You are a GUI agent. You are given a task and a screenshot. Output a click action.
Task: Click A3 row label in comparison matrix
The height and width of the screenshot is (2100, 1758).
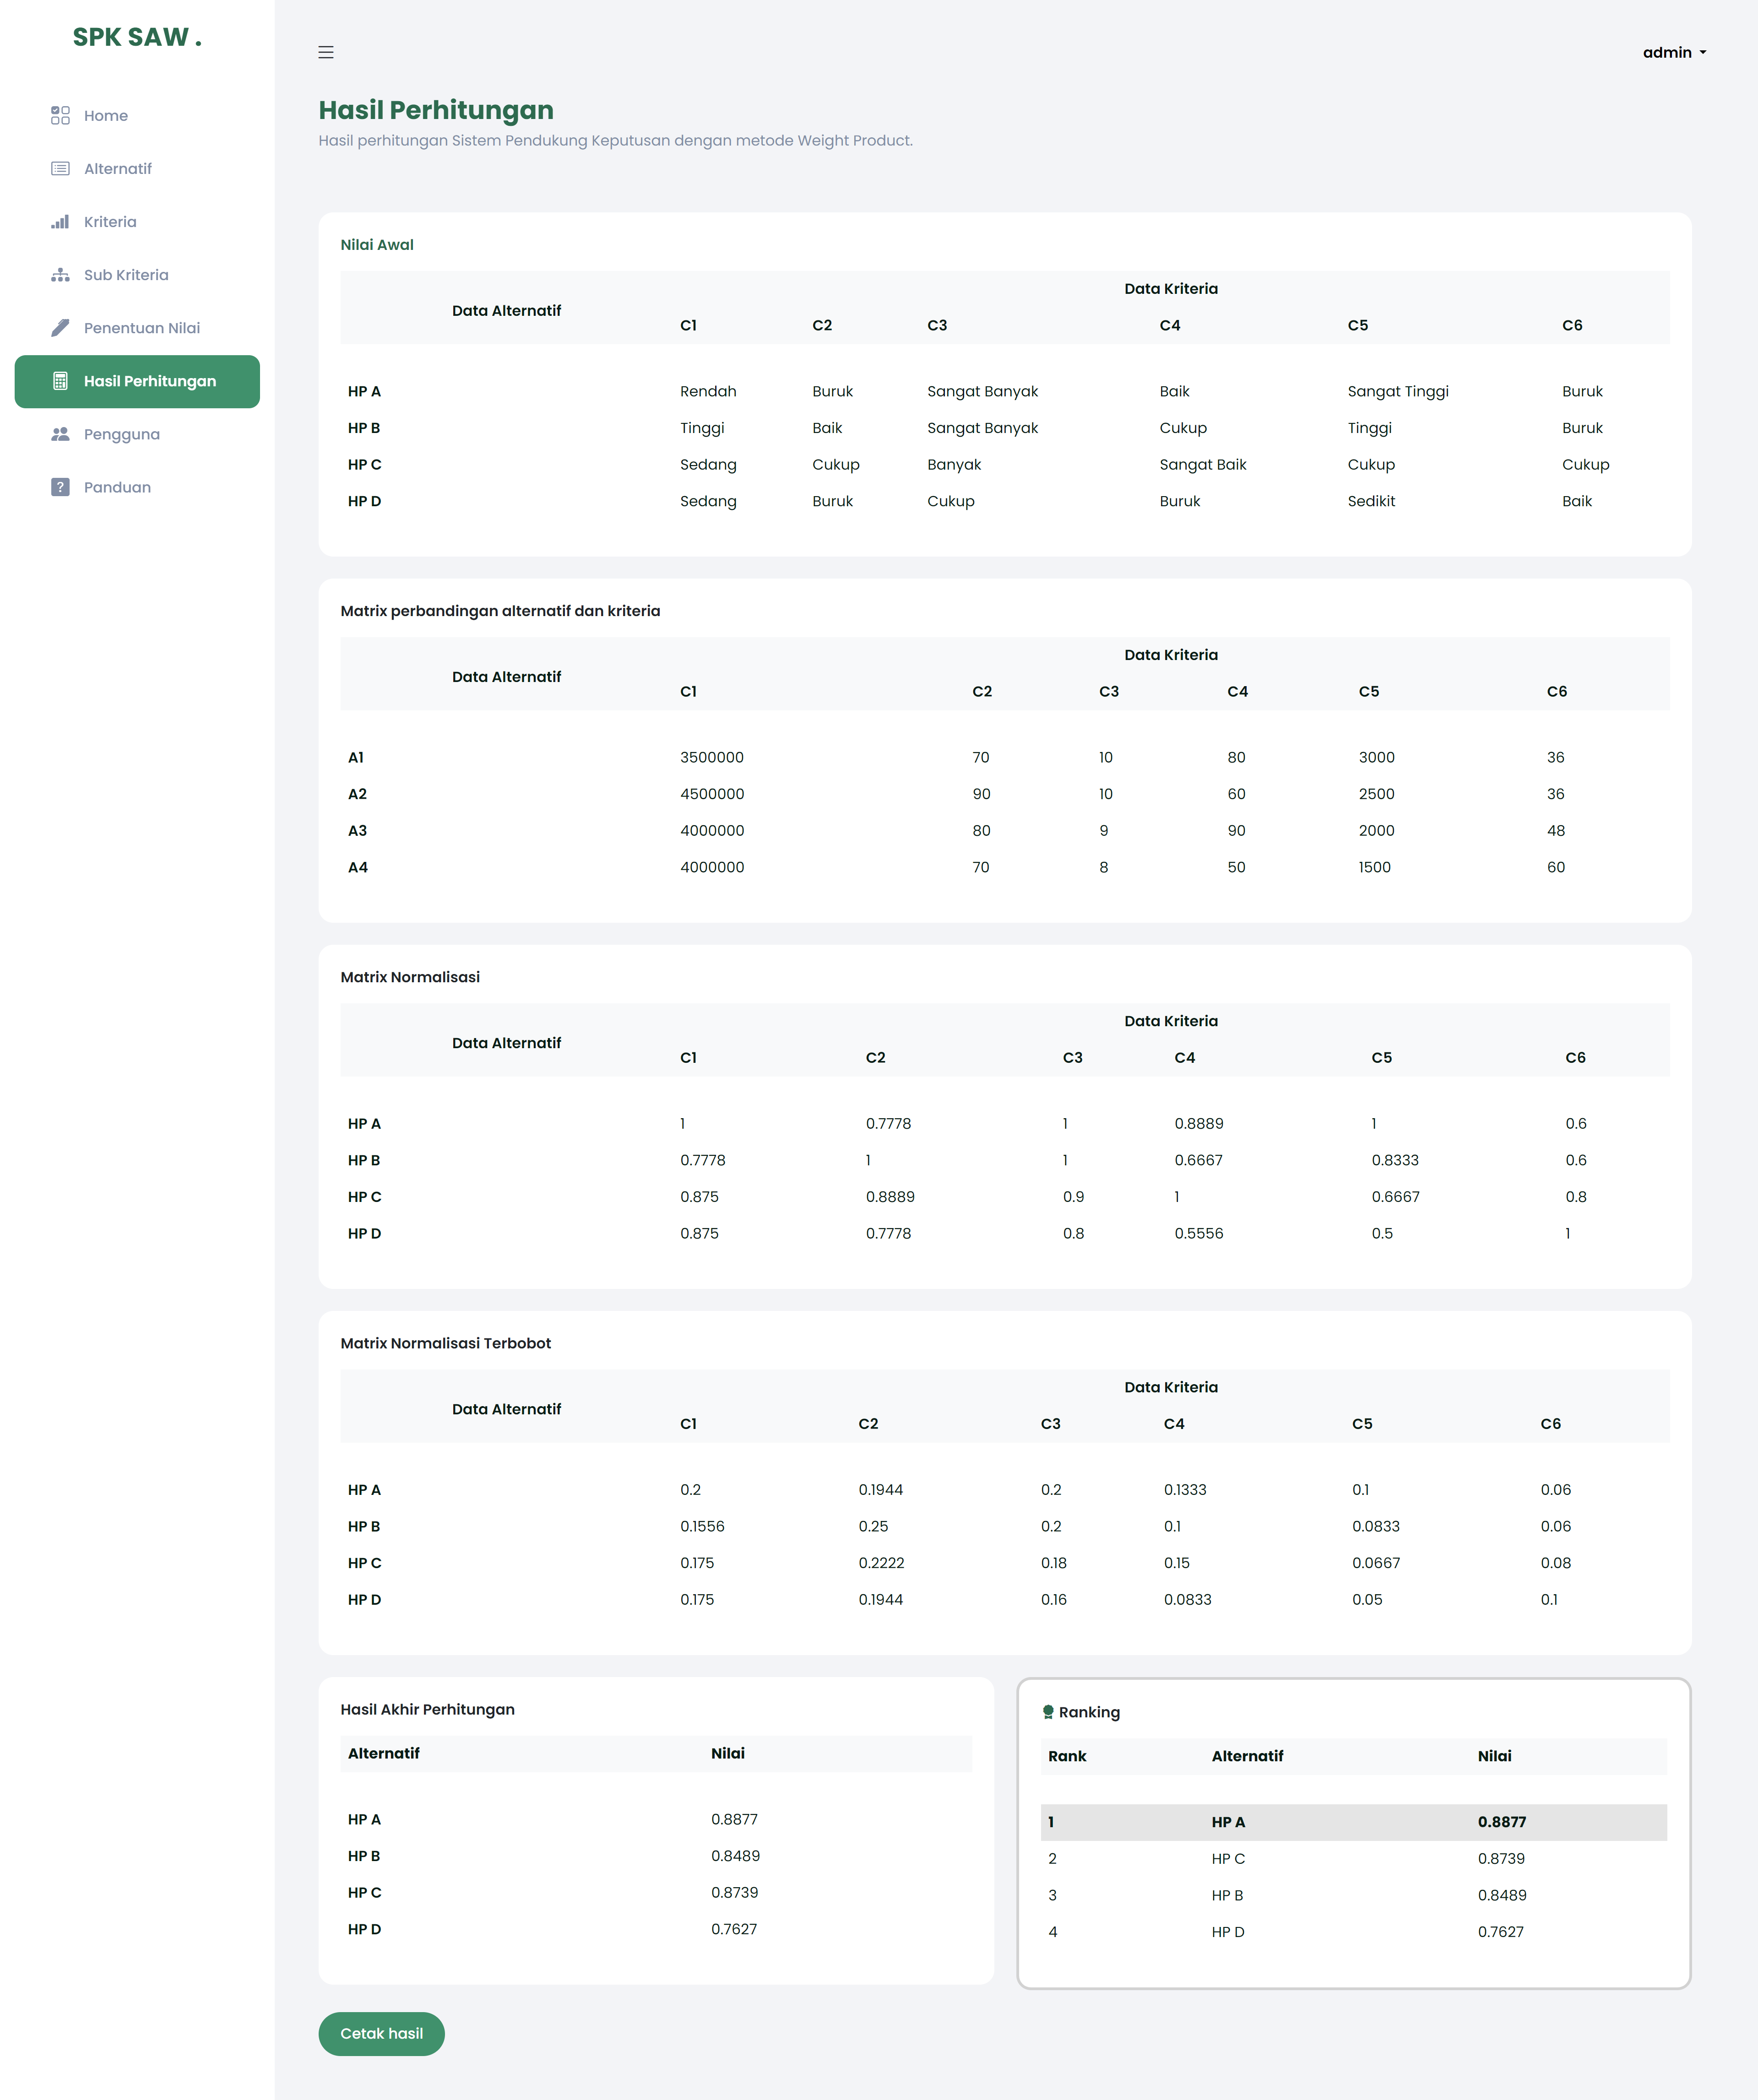357,831
